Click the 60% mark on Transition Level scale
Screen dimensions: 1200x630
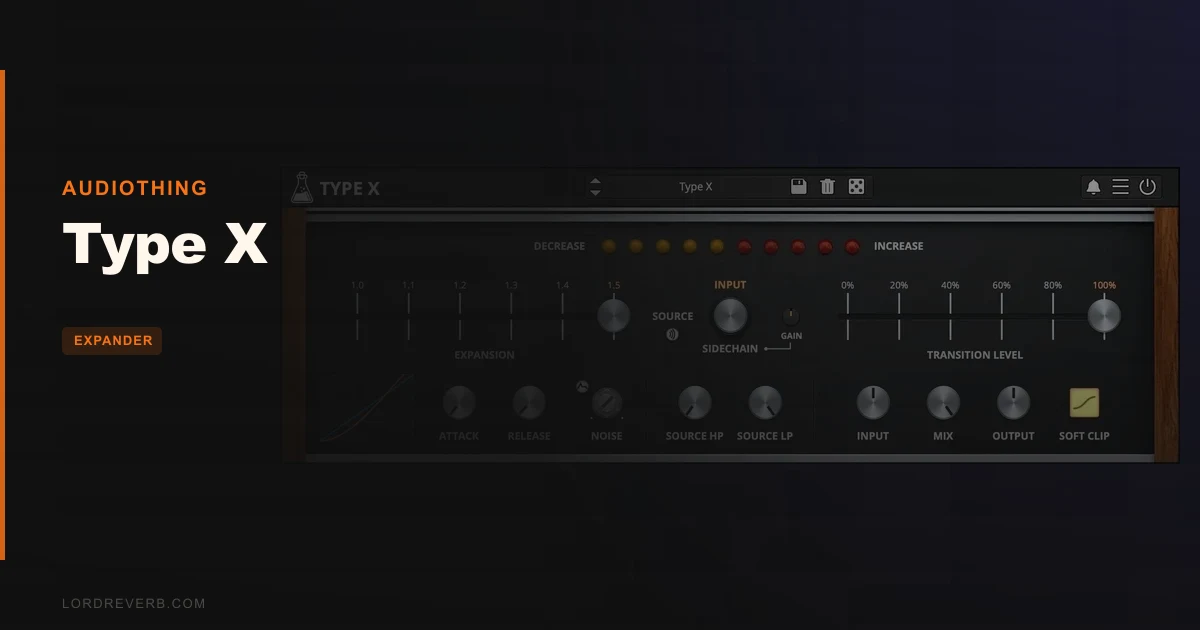point(1001,285)
